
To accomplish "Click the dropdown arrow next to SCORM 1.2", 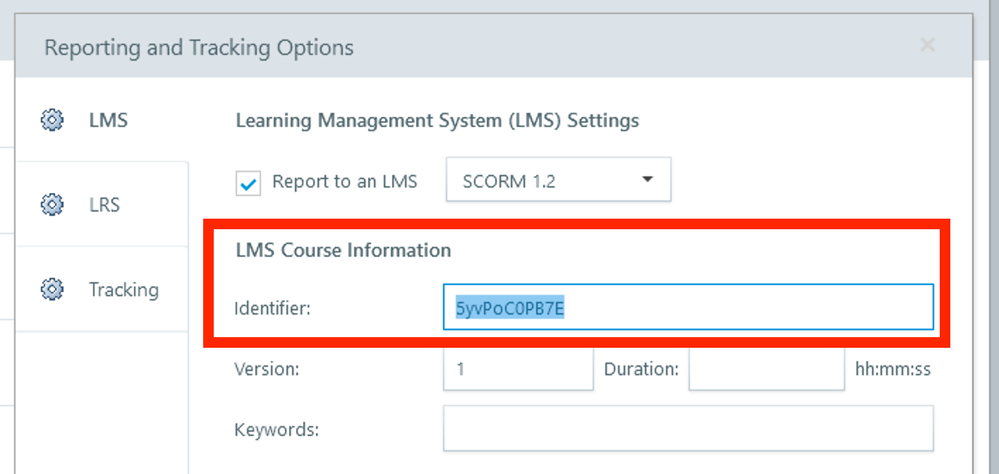I will [647, 180].
